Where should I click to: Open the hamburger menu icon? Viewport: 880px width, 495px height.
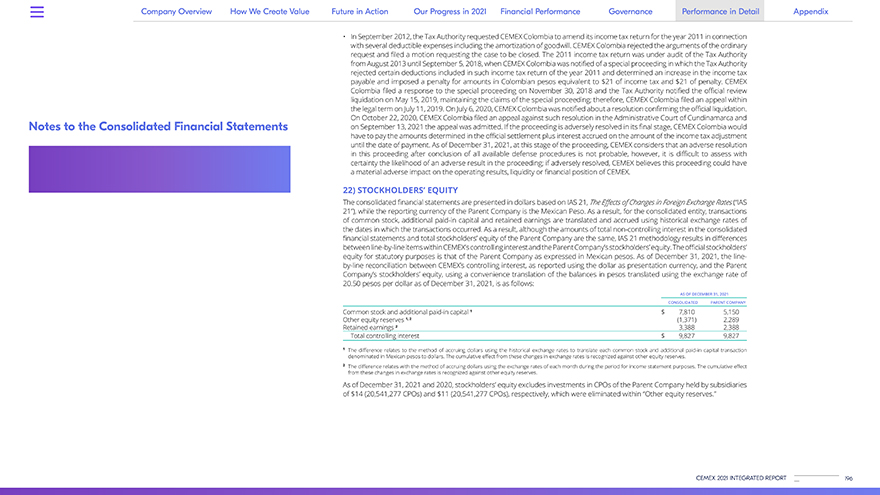(37, 12)
